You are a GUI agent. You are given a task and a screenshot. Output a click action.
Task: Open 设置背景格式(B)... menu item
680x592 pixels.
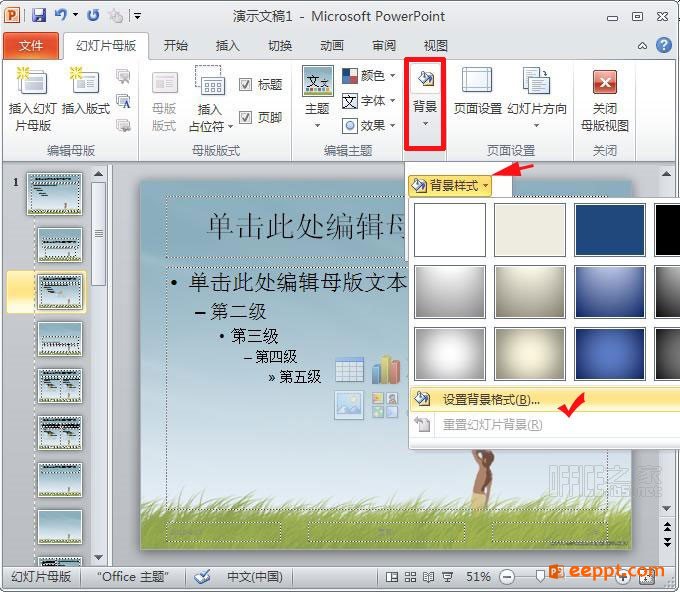click(x=545, y=399)
